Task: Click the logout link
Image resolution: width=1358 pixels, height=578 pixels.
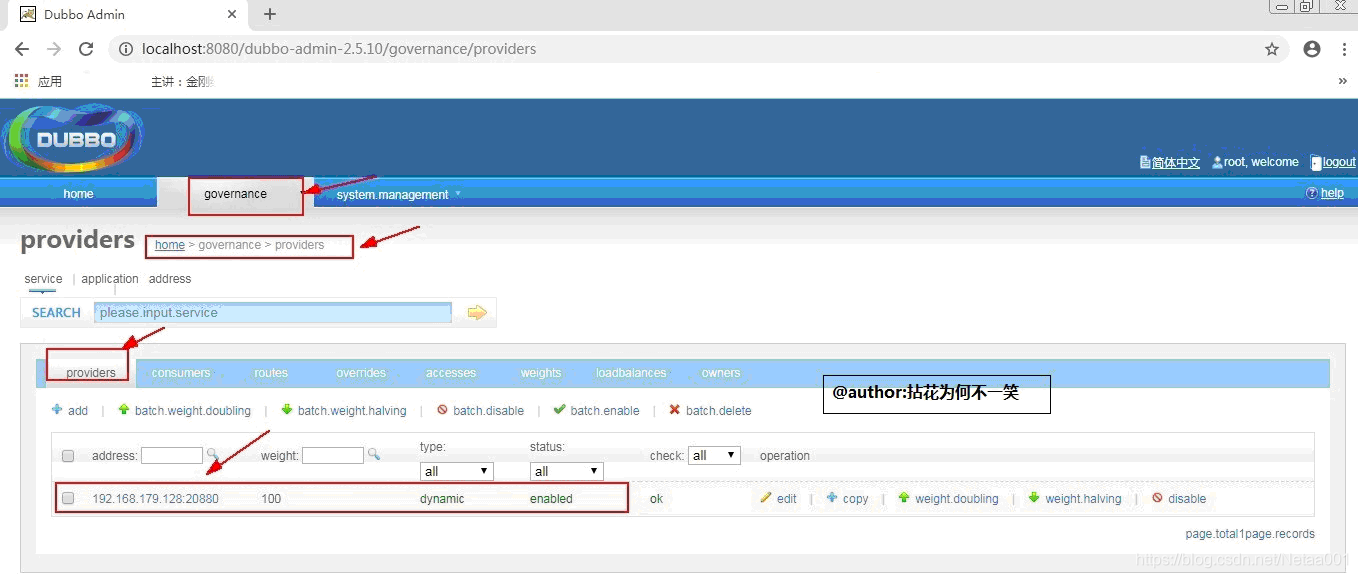Action: [1339, 163]
